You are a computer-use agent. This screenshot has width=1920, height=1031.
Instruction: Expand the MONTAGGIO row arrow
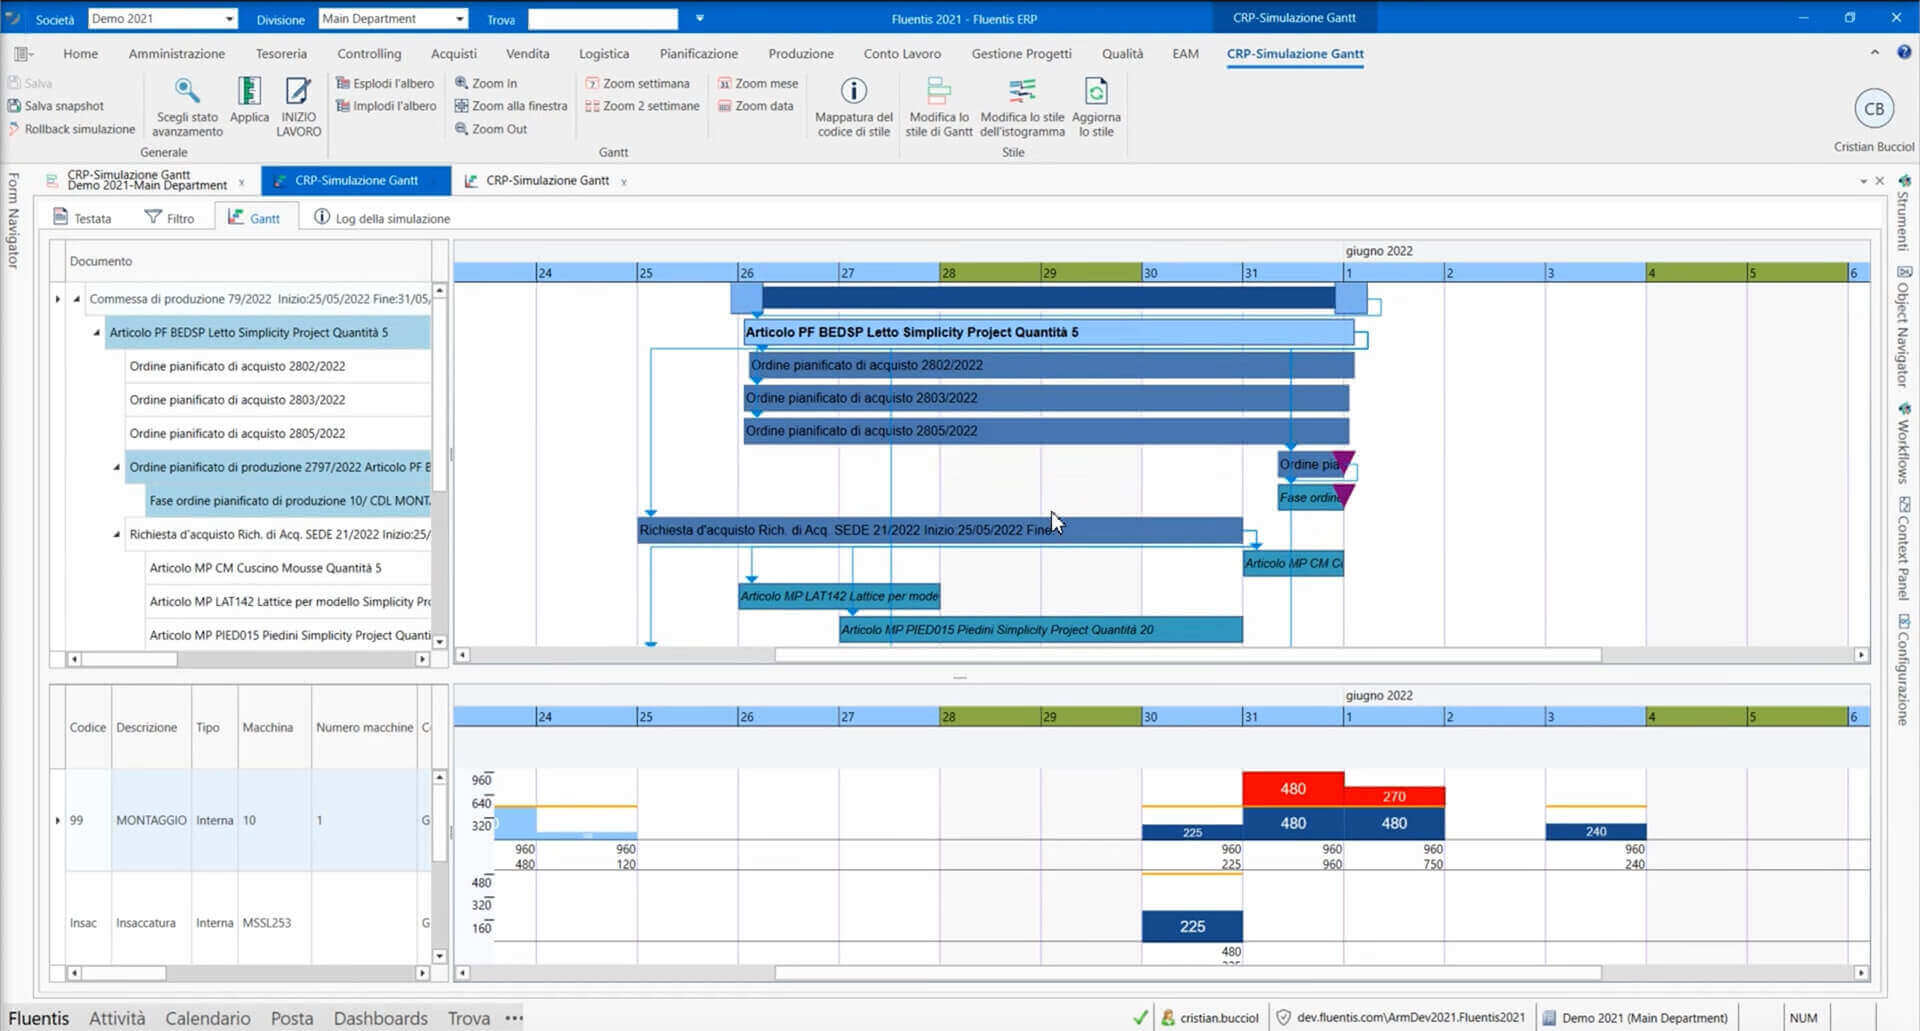(58, 820)
